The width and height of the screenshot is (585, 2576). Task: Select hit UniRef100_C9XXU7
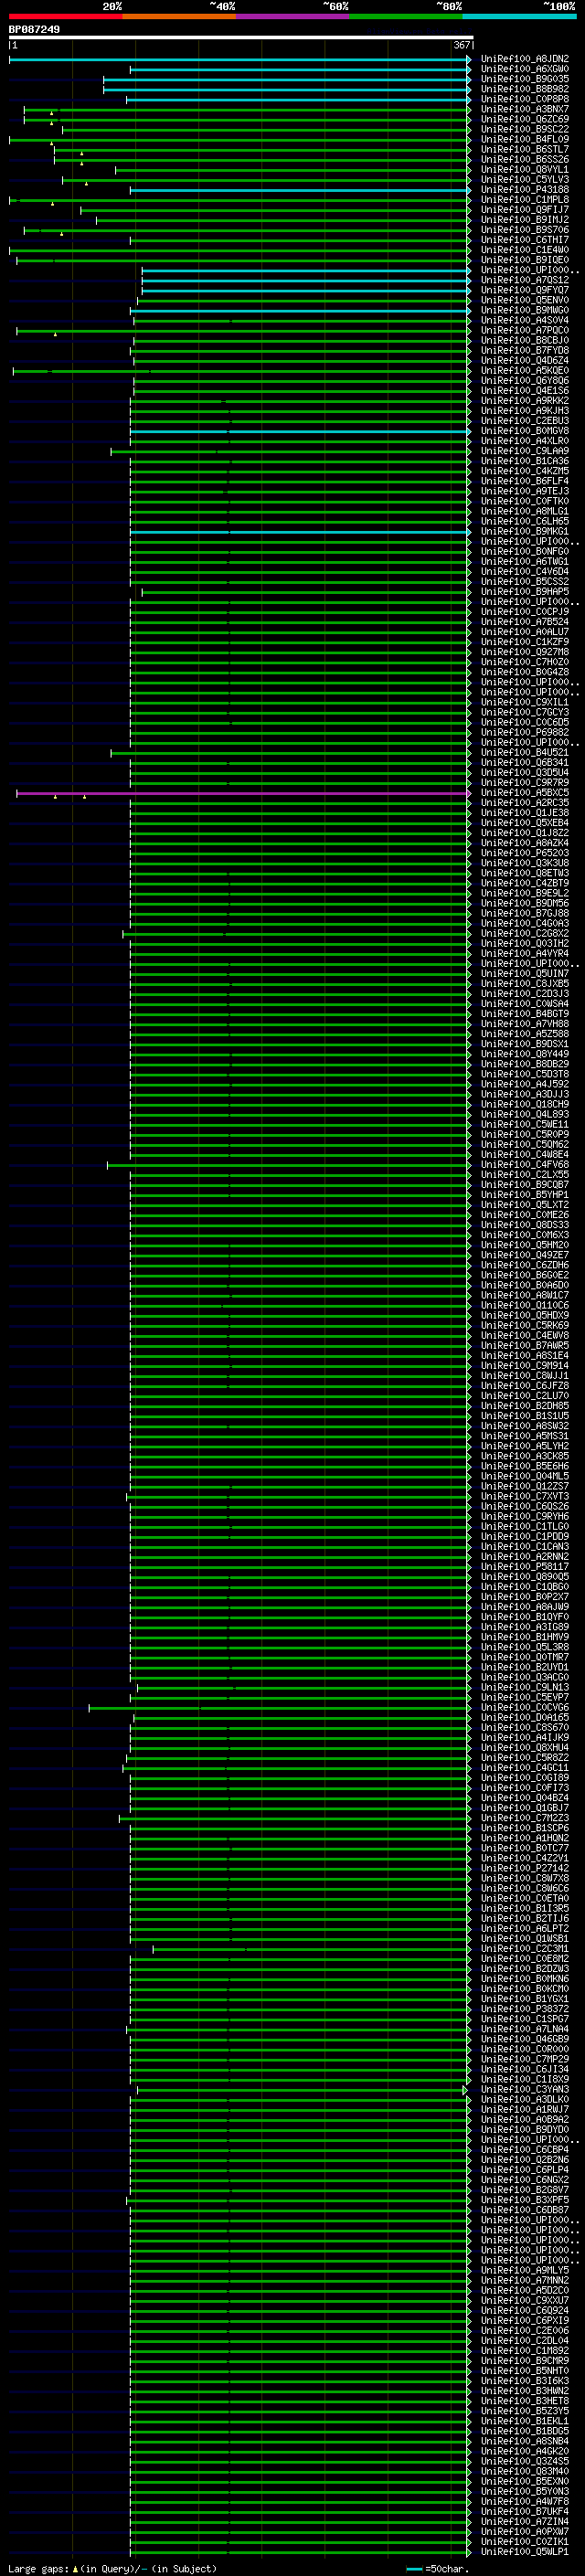click(525, 2300)
